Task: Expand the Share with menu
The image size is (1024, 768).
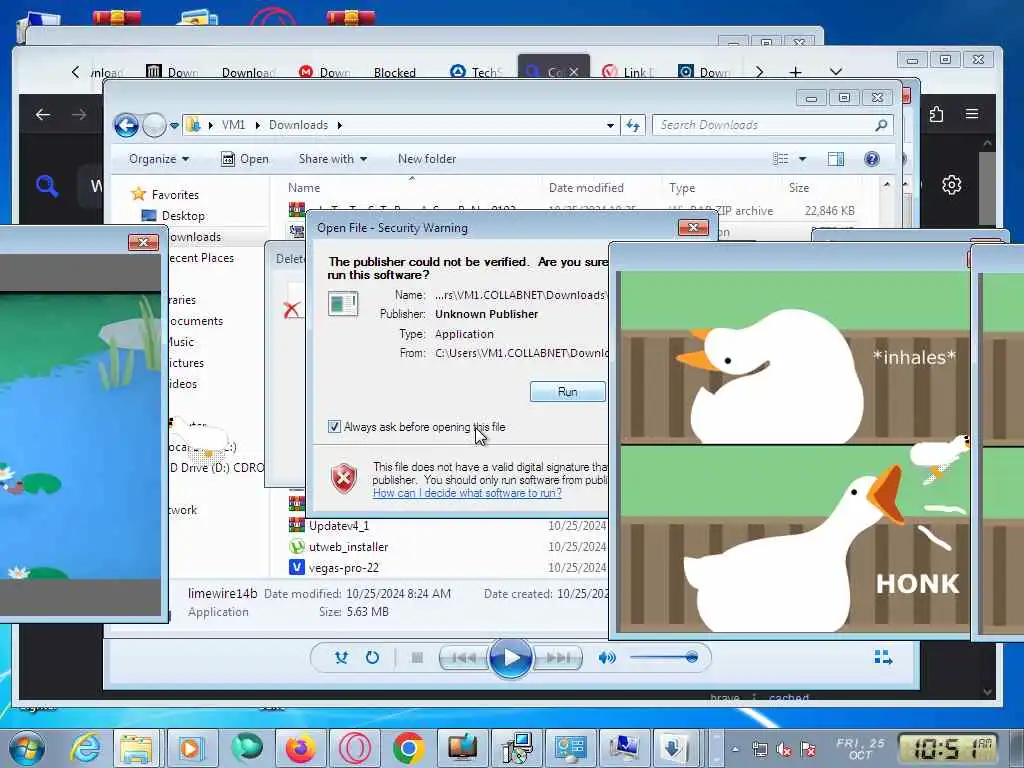Action: [x=332, y=159]
